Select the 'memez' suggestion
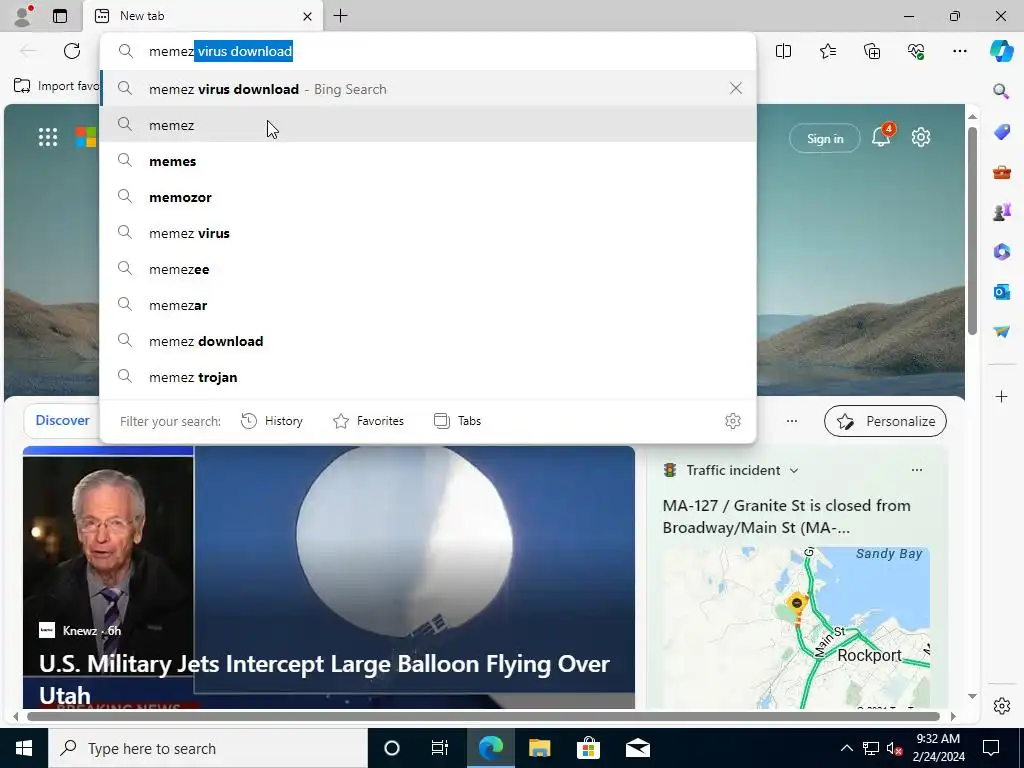1024x768 pixels. pos(428,125)
